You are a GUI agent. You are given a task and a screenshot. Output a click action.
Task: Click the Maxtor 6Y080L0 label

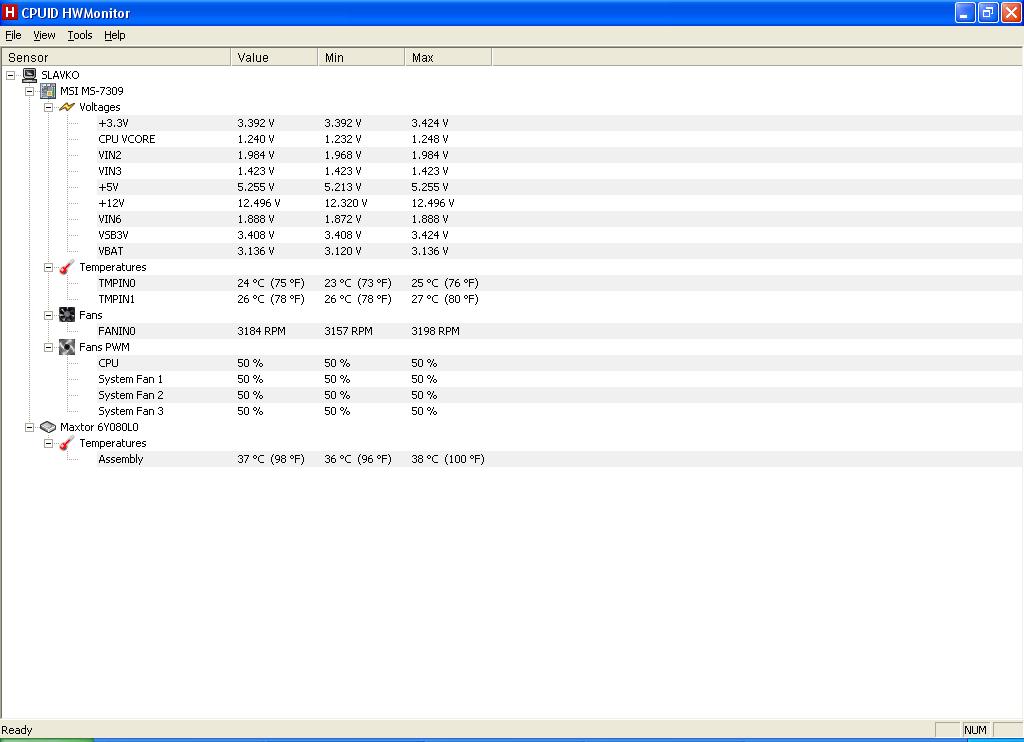pos(99,427)
